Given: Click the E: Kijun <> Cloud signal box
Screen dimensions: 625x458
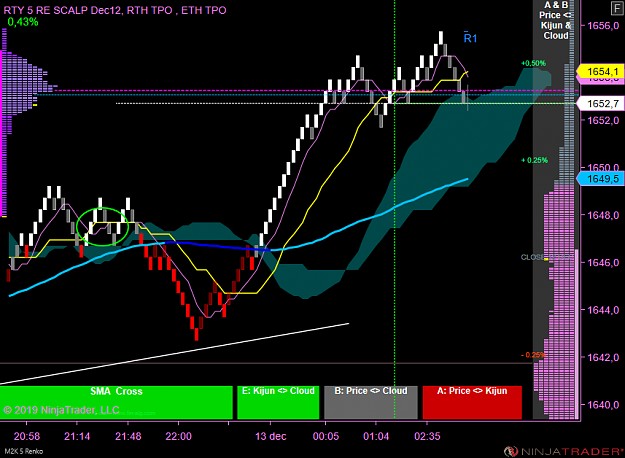Looking at the screenshot, I should tap(278, 402).
